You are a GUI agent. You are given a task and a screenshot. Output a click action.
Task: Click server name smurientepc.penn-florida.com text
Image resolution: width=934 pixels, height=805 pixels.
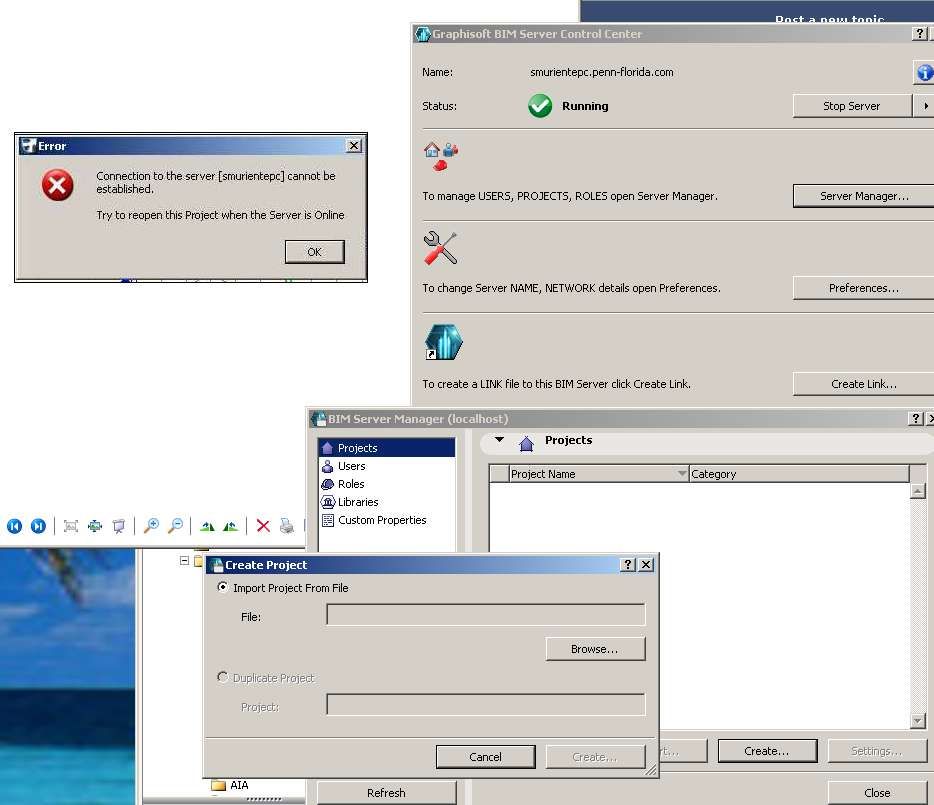click(x=602, y=72)
